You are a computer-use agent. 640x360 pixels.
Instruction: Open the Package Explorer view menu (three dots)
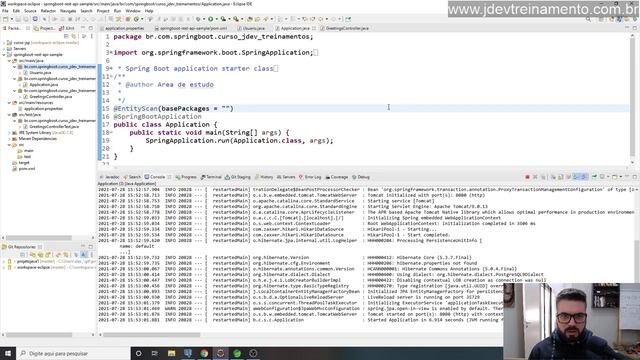pyautogui.click(x=92, y=36)
